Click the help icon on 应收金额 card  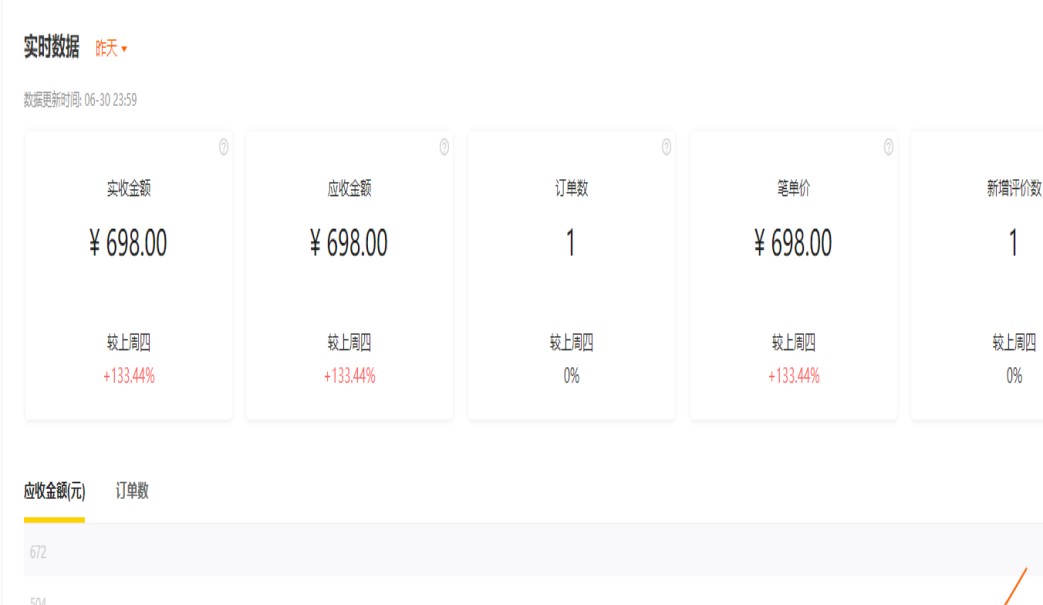click(x=444, y=147)
